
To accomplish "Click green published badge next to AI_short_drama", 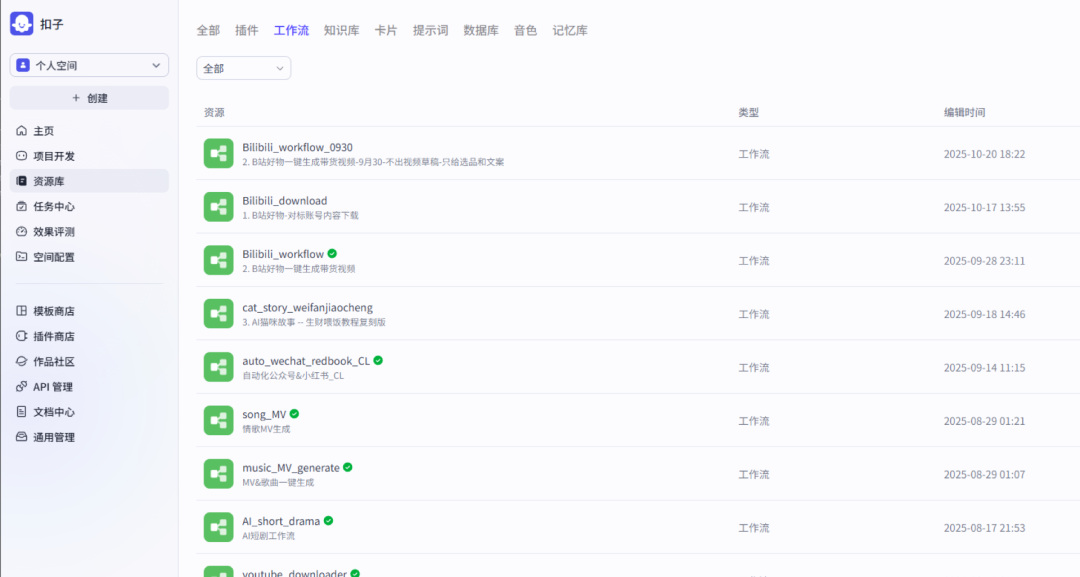I will tap(329, 521).
